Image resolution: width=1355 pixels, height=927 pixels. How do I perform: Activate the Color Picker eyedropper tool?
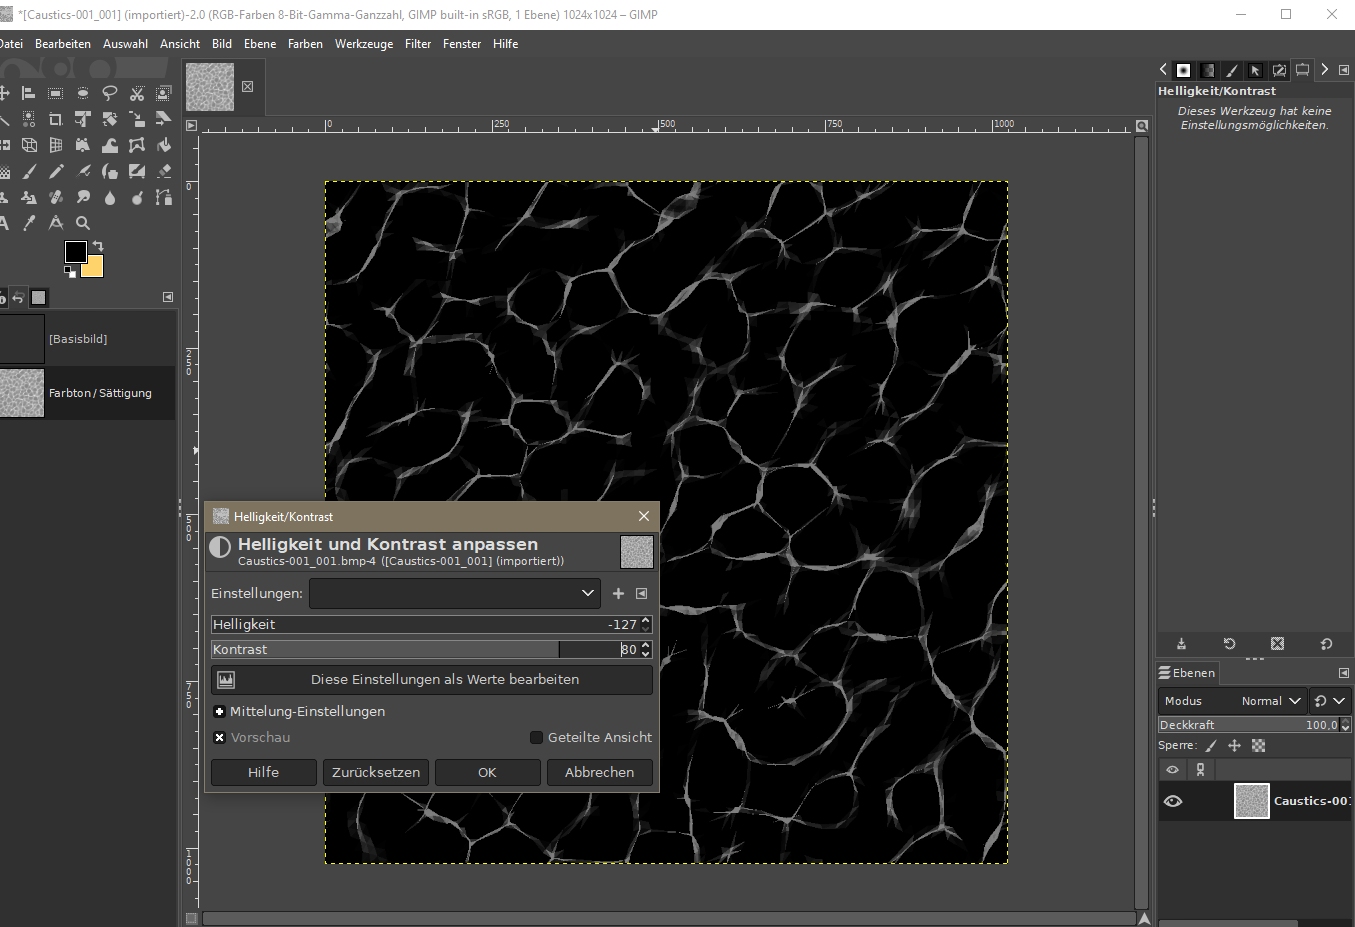(29, 223)
